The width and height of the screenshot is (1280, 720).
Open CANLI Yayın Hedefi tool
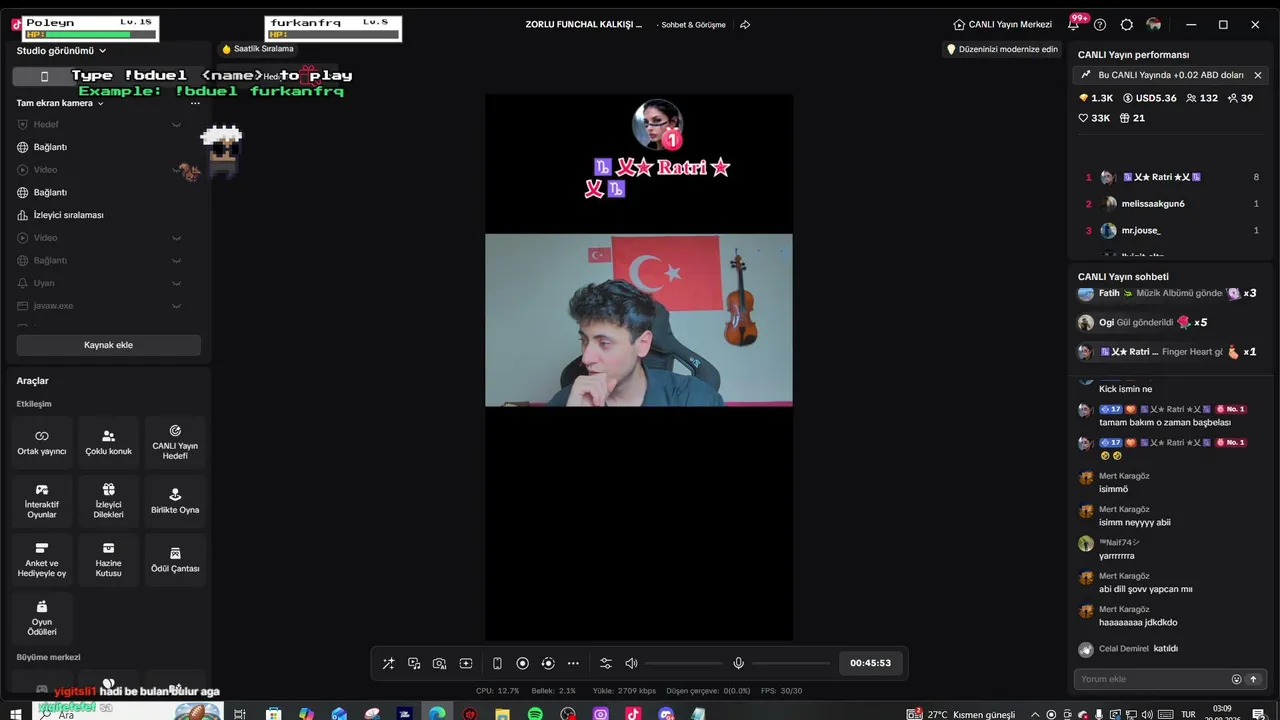(175, 443)
